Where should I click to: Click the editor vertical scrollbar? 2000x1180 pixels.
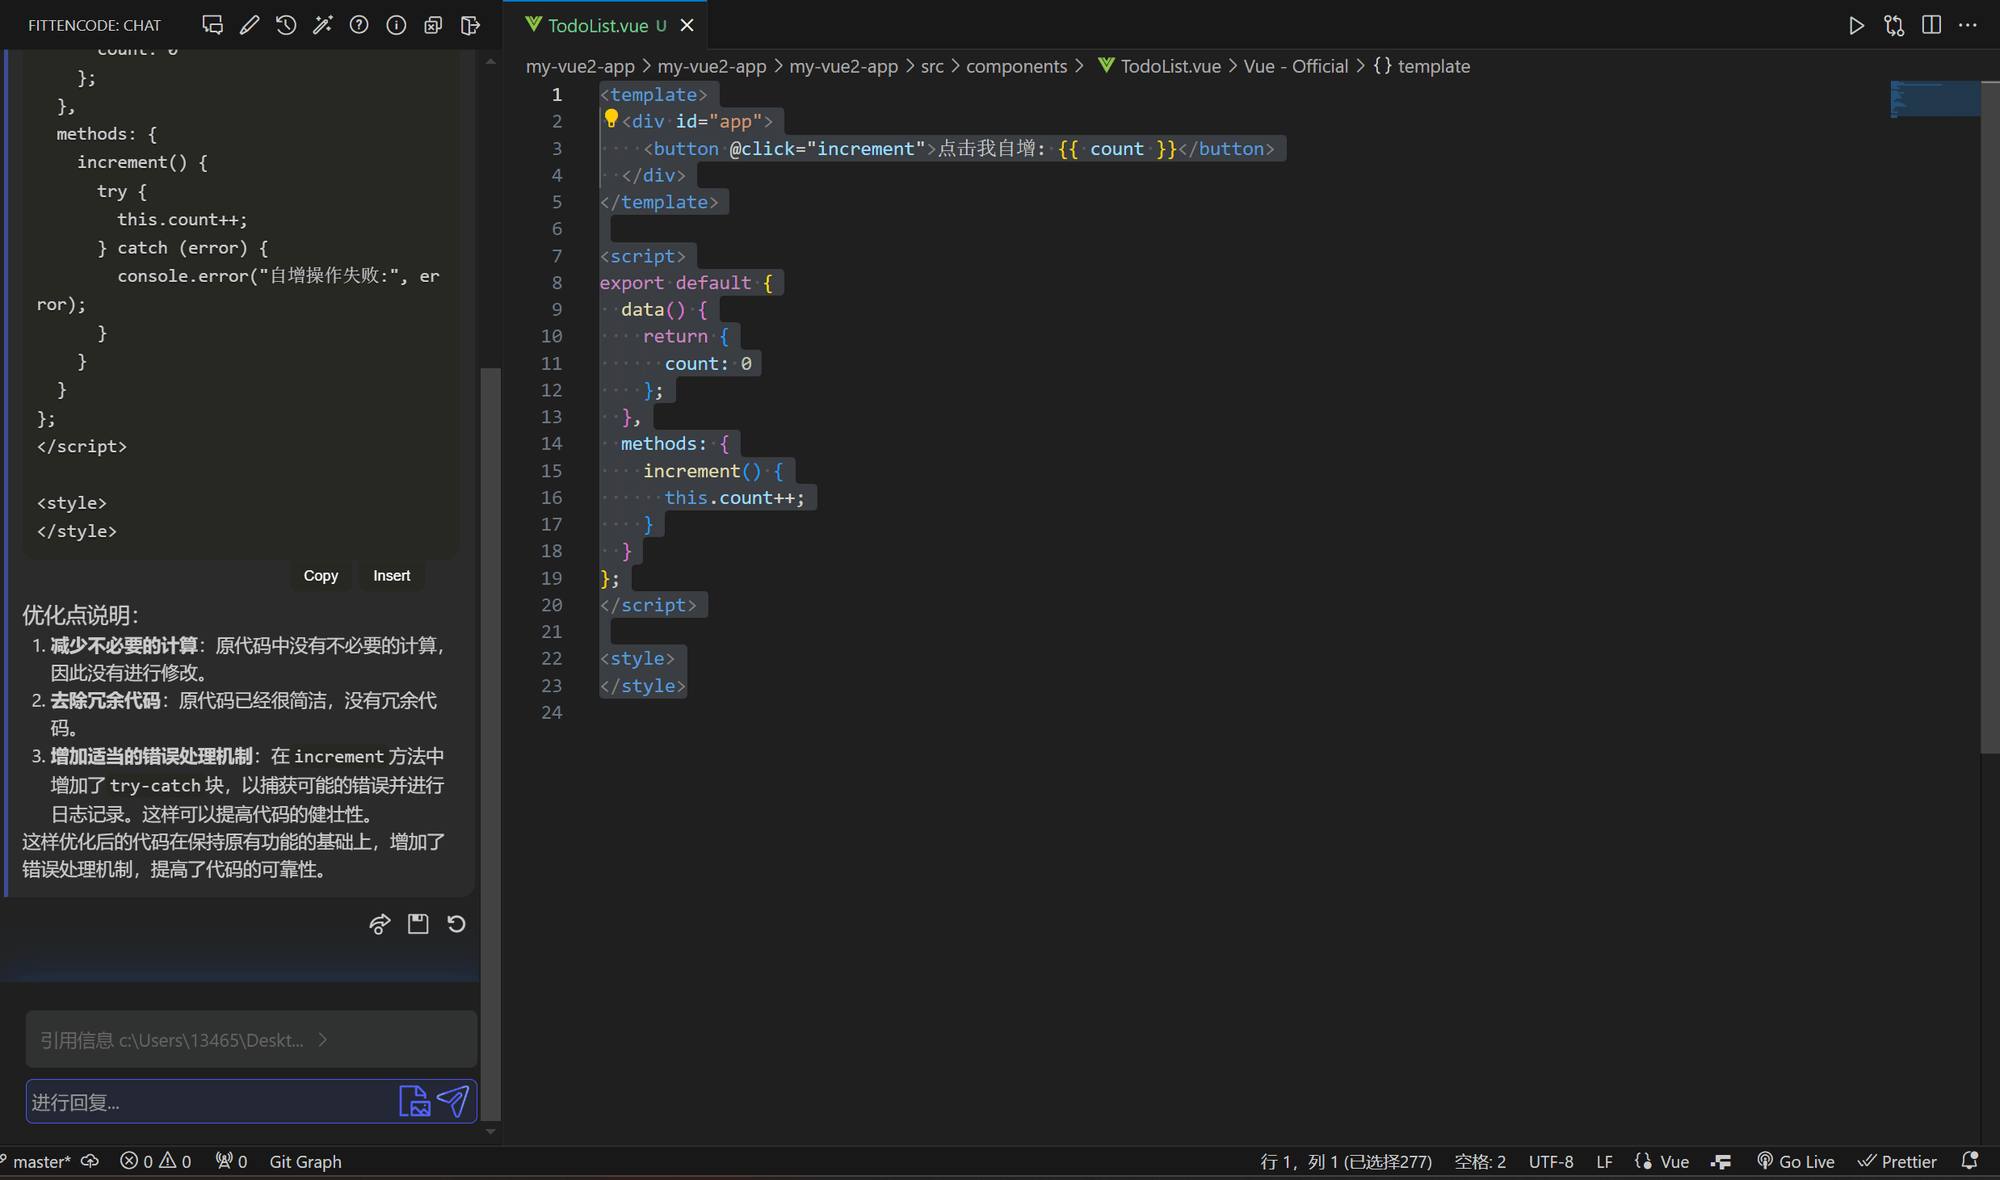(x=1990, y=416)
